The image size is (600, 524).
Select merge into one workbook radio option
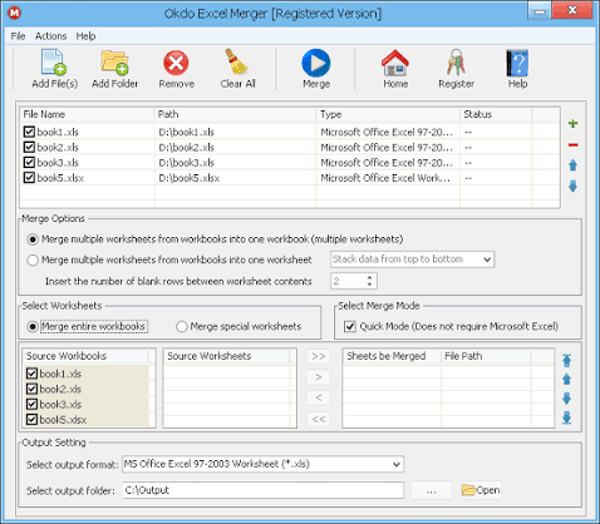33,240
